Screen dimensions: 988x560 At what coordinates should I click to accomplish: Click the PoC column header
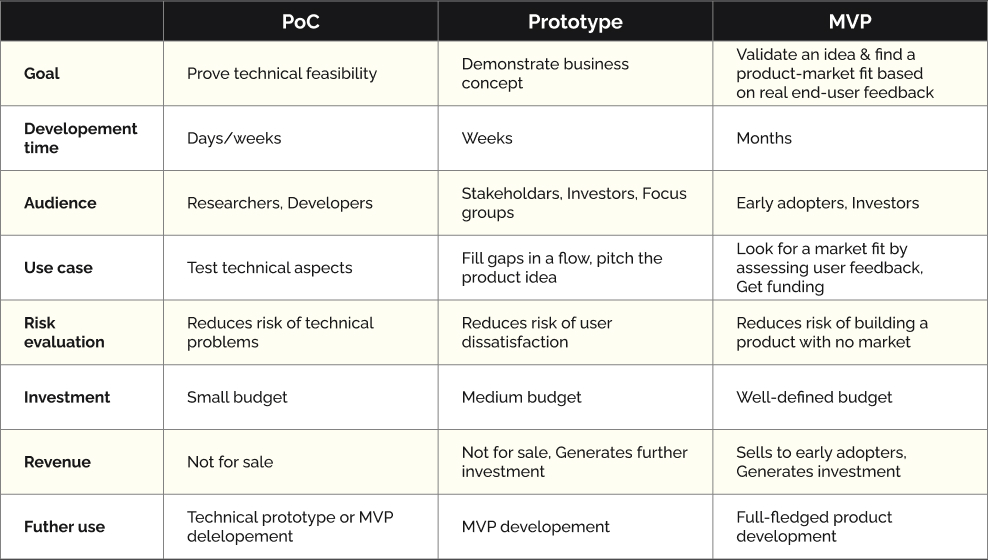(300, 22)
